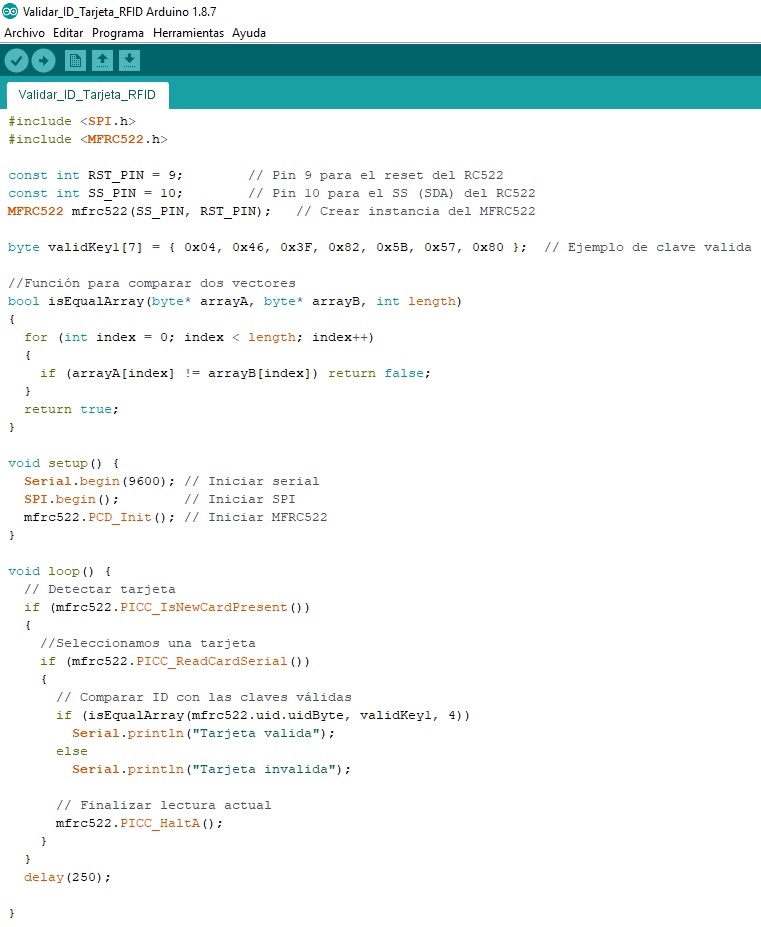Click the line '#include <MFRC522.h>'

88,140
